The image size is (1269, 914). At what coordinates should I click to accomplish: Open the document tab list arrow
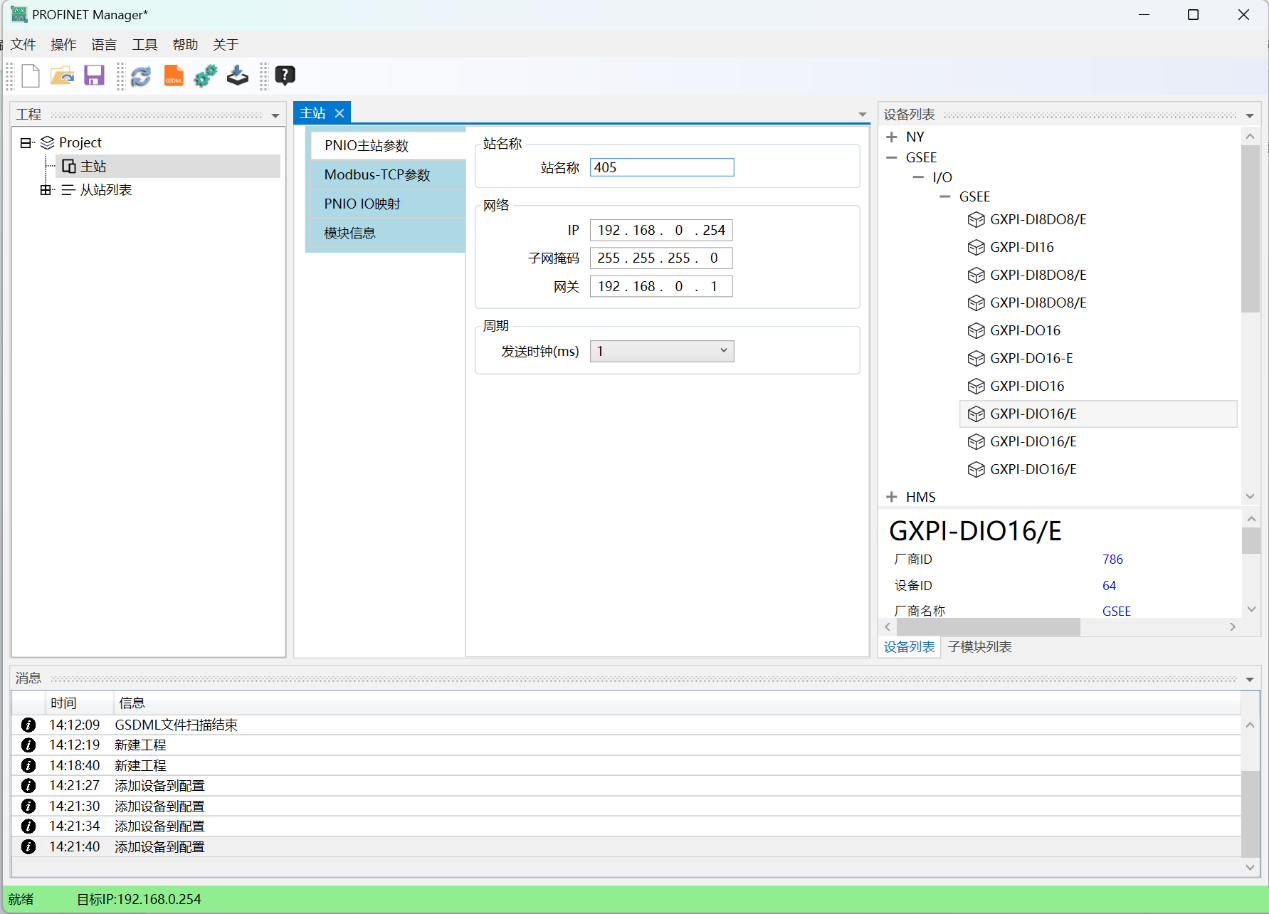pos(863,115)
